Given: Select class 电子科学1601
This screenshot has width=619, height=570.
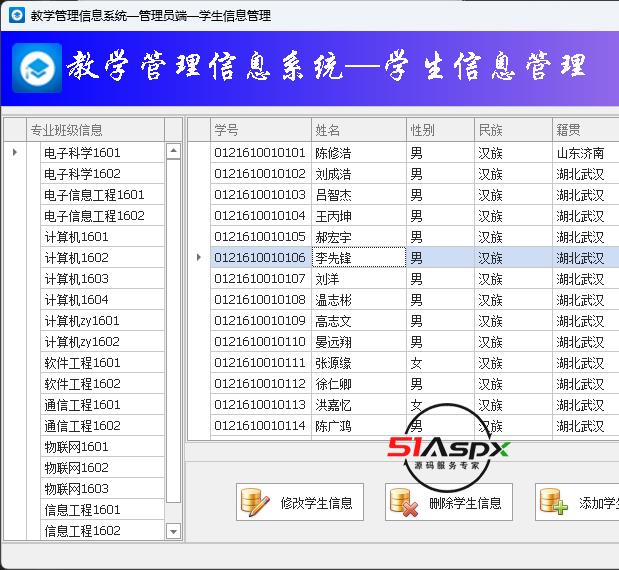Looking at the screenshot, I should point(102,152).
